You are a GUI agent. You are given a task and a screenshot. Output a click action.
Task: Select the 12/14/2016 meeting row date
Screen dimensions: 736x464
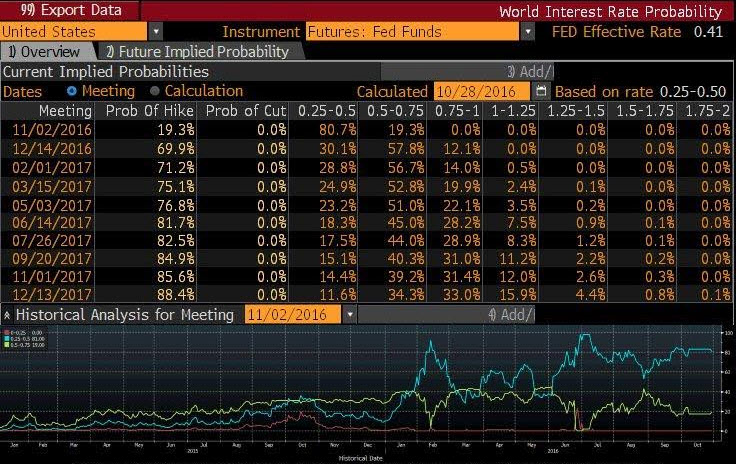pos(51,148)
